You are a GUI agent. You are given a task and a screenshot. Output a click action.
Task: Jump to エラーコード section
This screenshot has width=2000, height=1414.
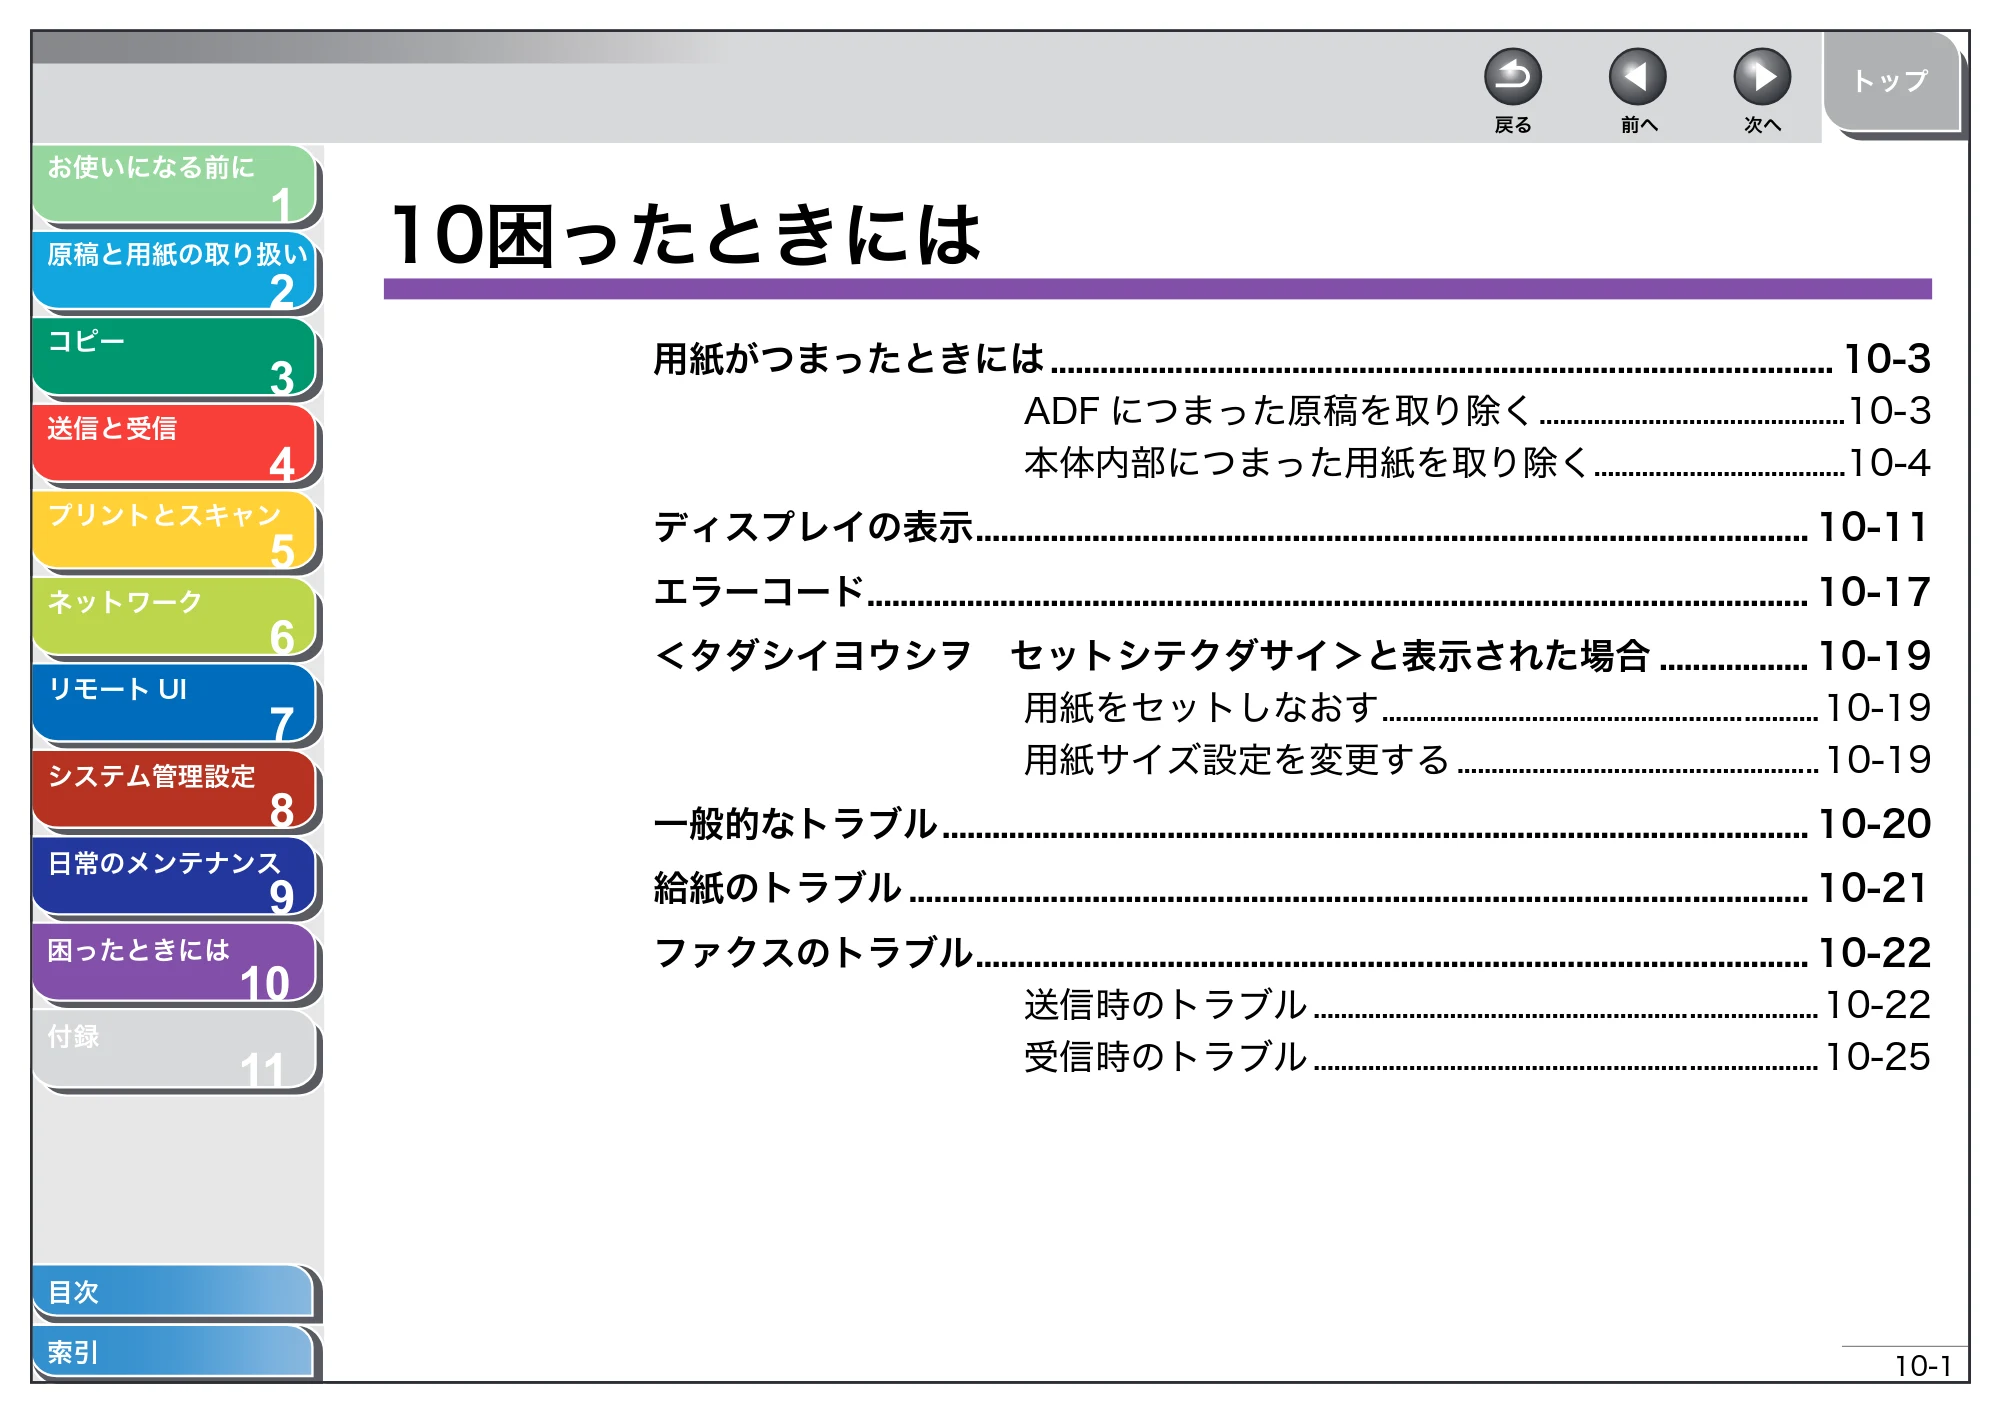click(1292, 592)
